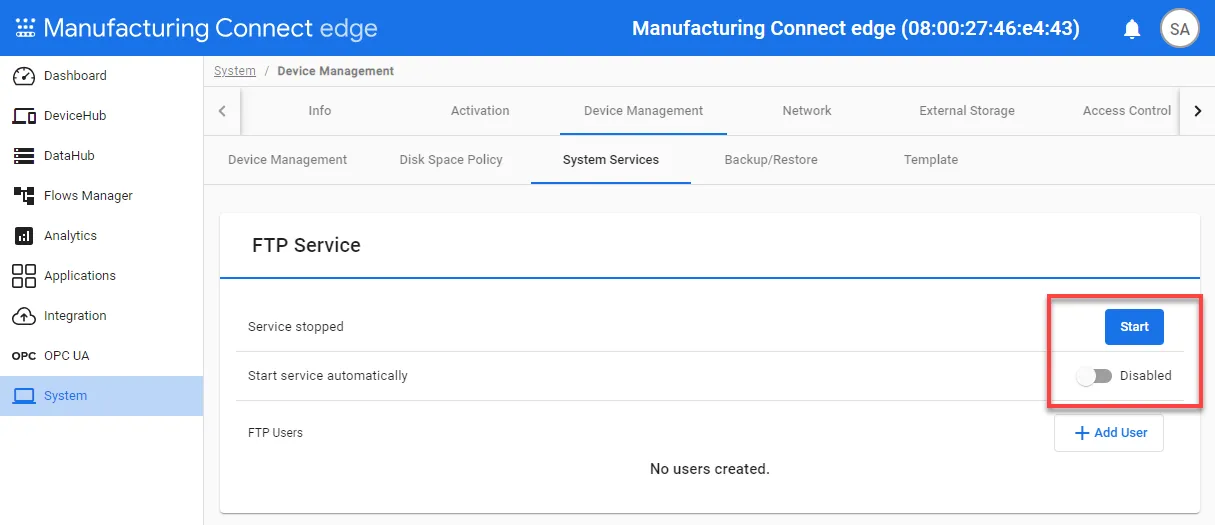Open the Disk Space Policy sub-tab
Viewport: 1215px width, 525px height.
451,160
